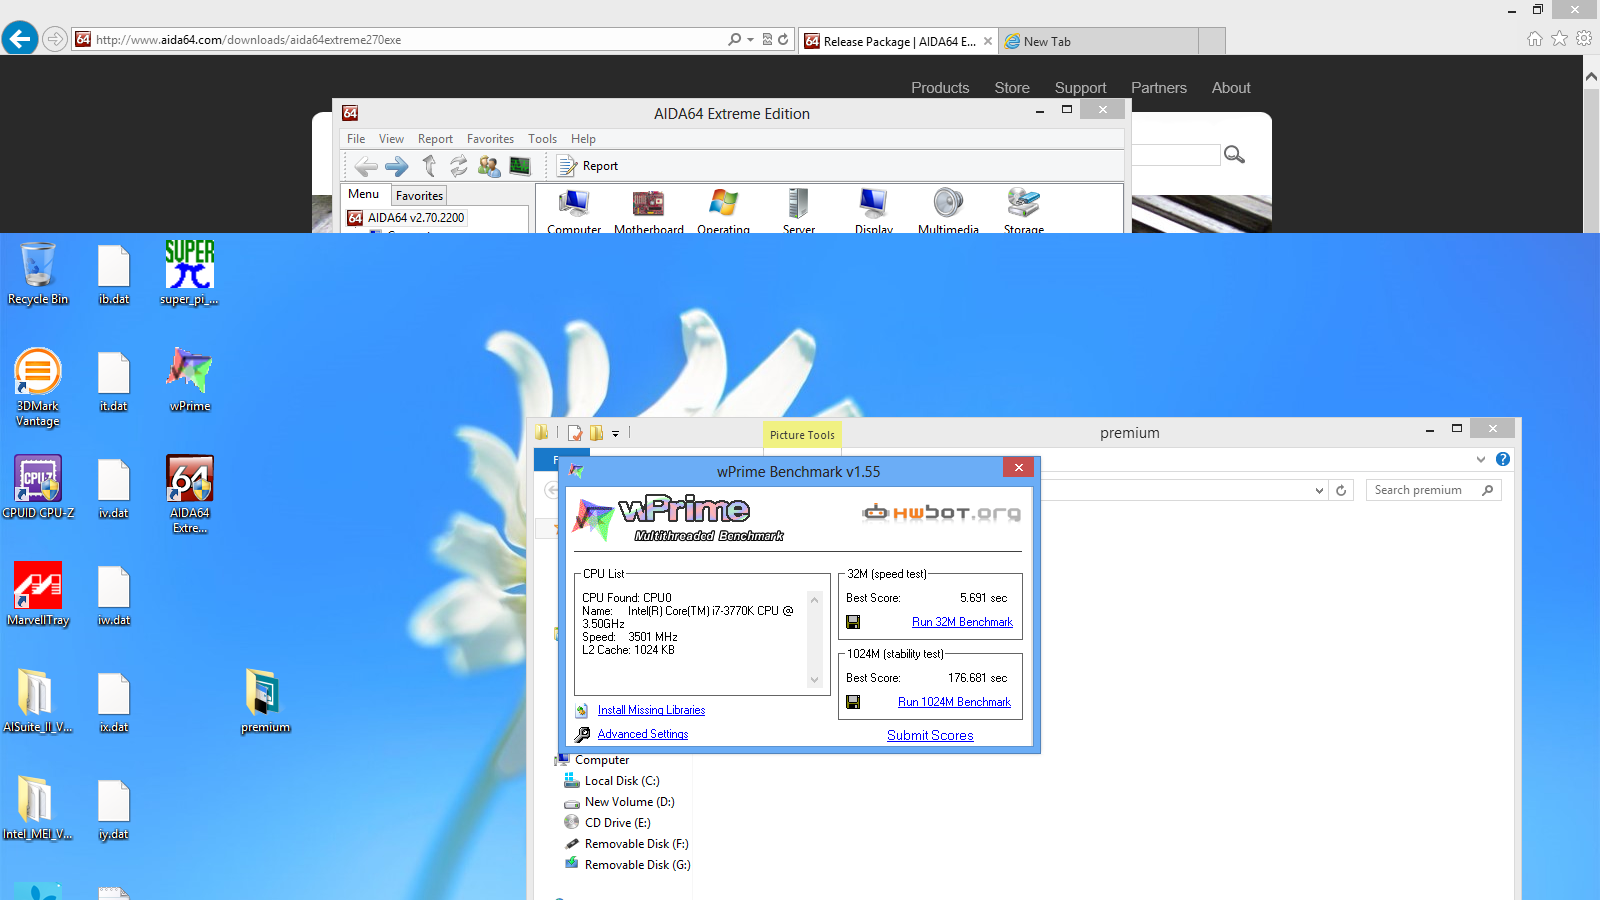
Task: Run the 1024M benchmark
Action: [954, 702]
